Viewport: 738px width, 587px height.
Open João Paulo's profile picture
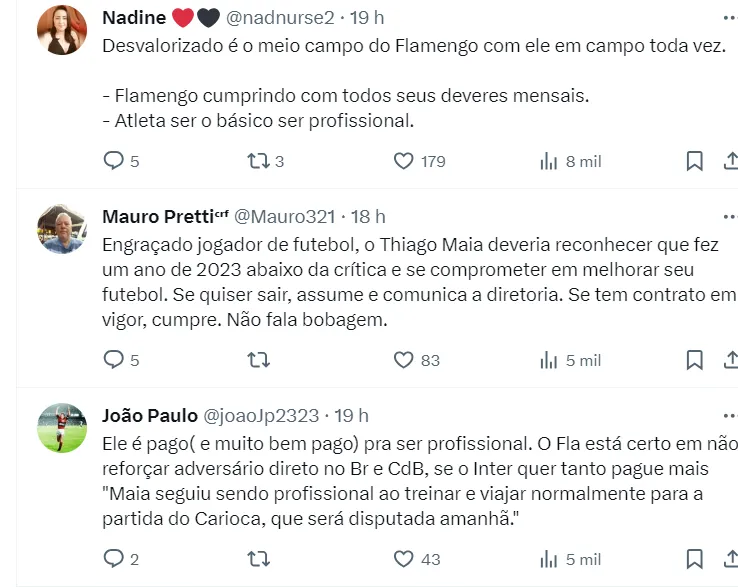tap(62, 428)
